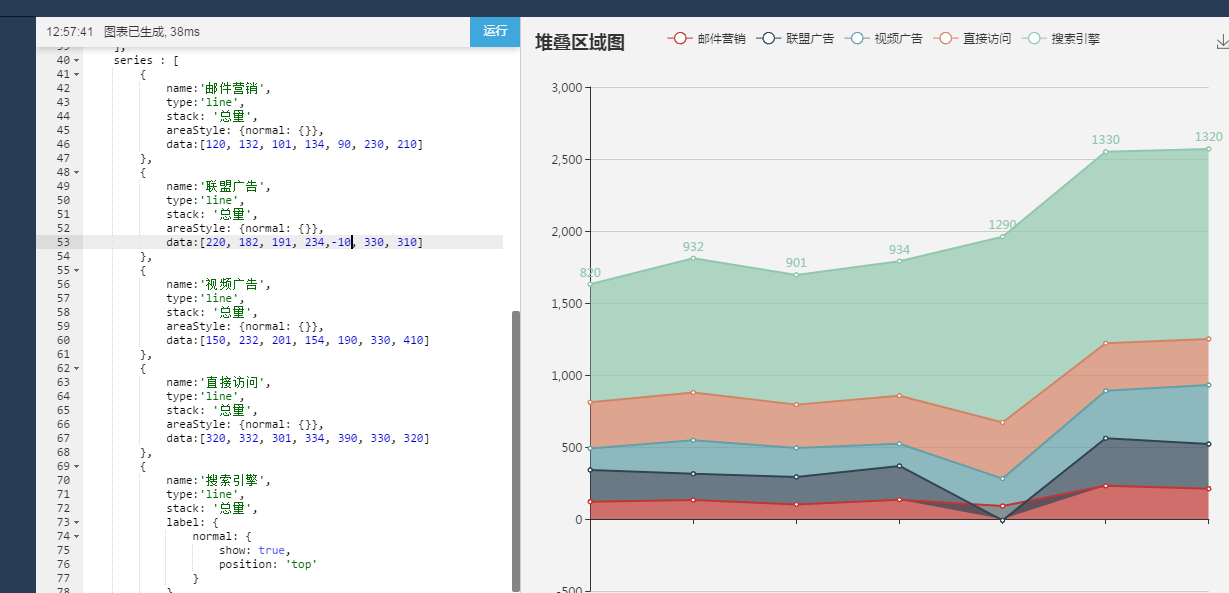This screenshot has height=593, width=1229.
Task: Click the 运行 run button
Action: click(x=495, y=31)
